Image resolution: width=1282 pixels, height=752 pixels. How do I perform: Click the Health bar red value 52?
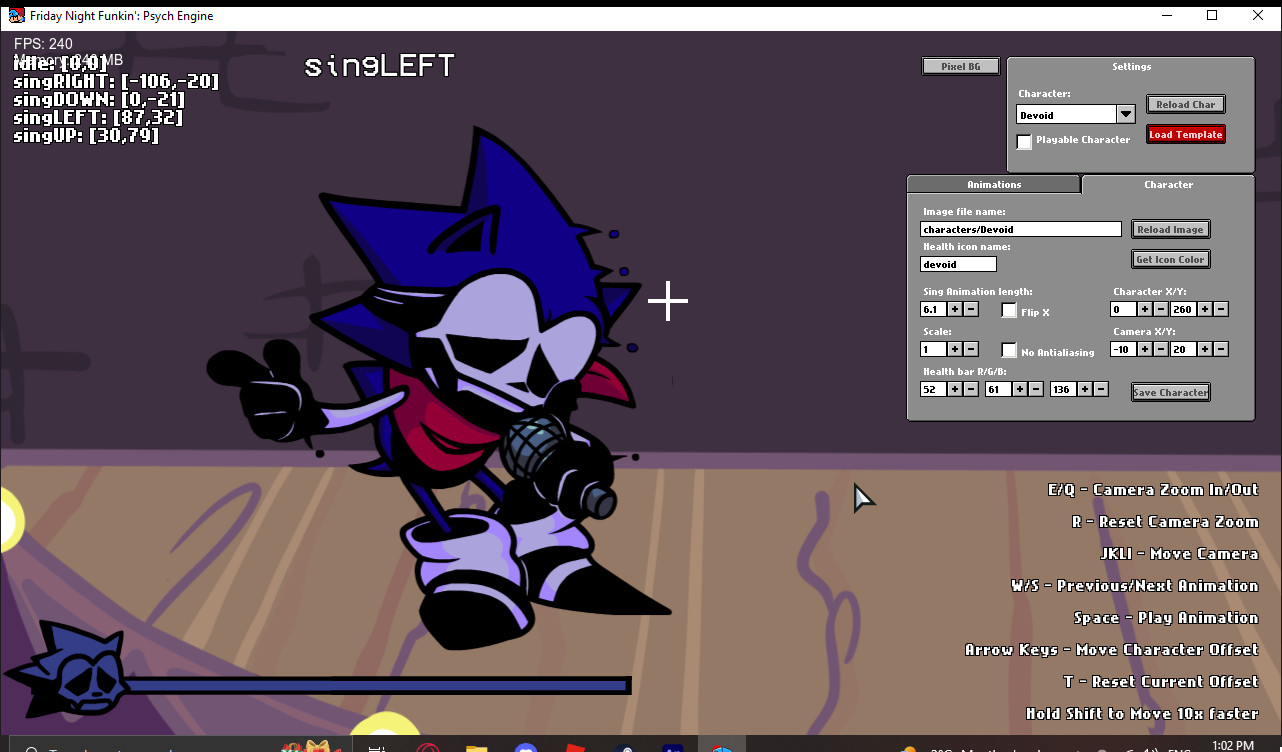(933, 389)
